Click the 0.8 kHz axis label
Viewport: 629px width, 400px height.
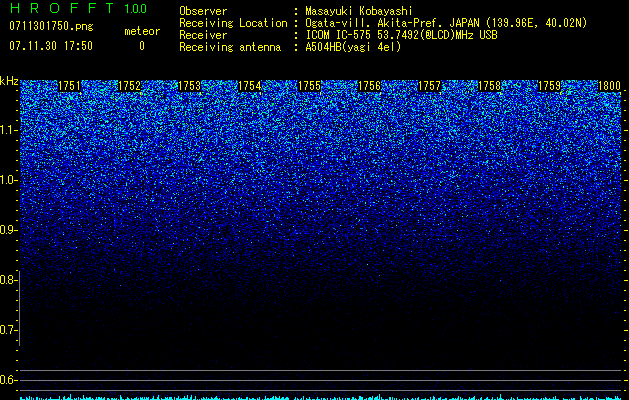pos(7,280)
